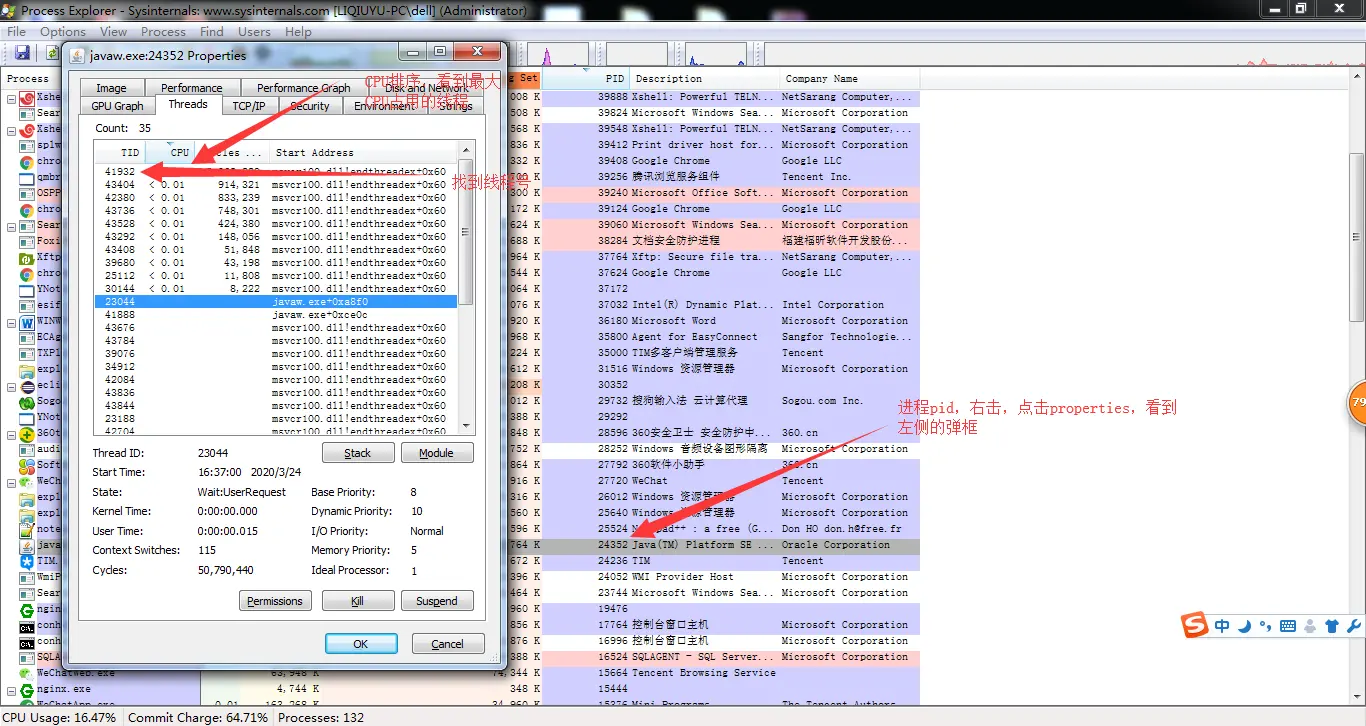This screenshot has height=726, width=1366.
Task: Click the Java icon in the PID 24352 row
Action: [x=27, y=545]
